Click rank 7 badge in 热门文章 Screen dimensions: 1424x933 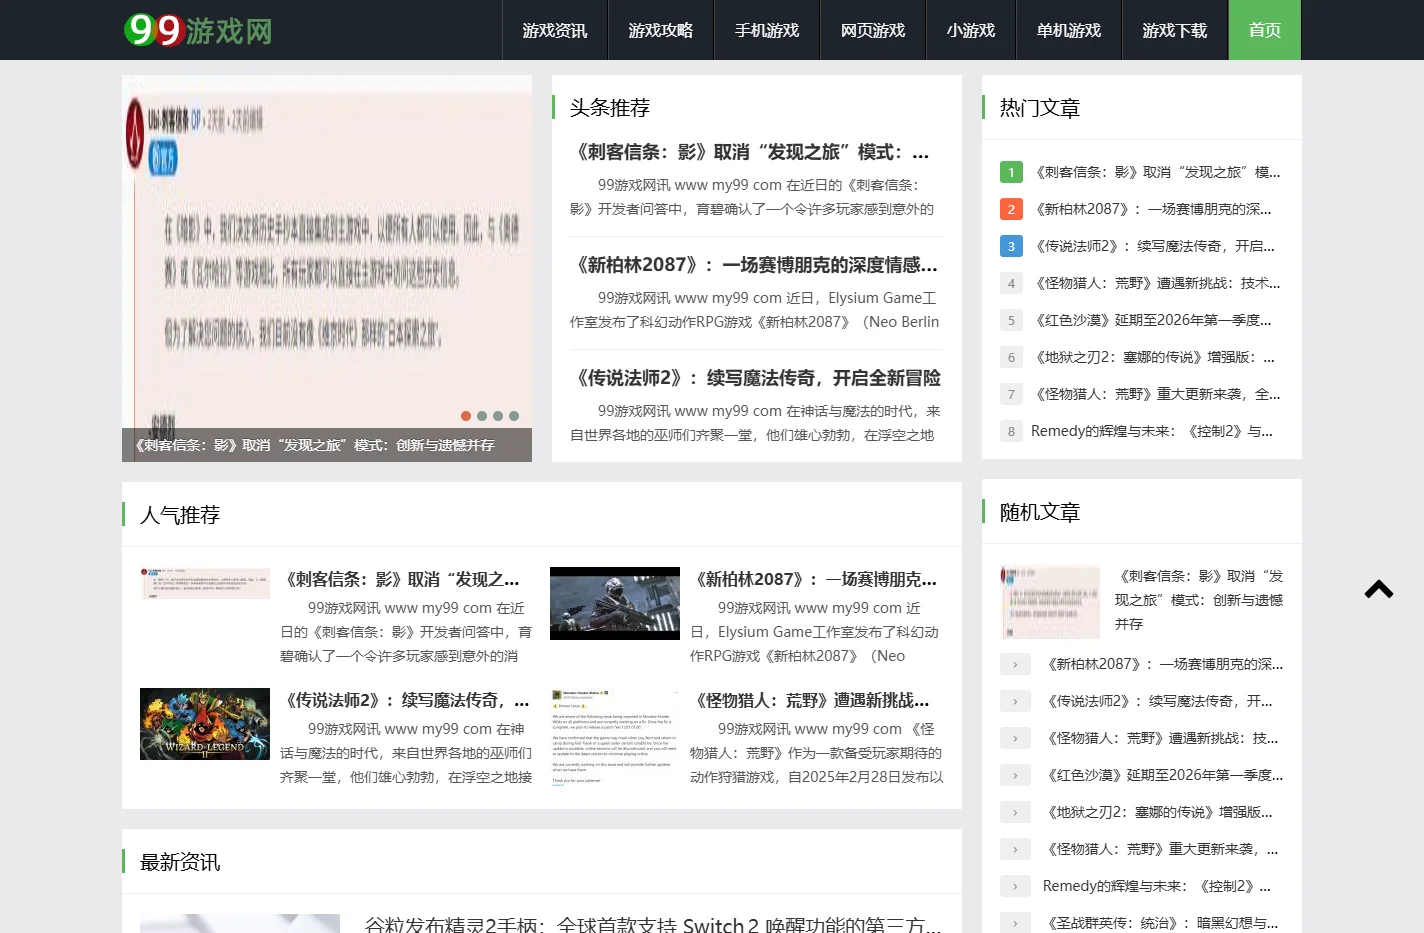[1011, 394]
